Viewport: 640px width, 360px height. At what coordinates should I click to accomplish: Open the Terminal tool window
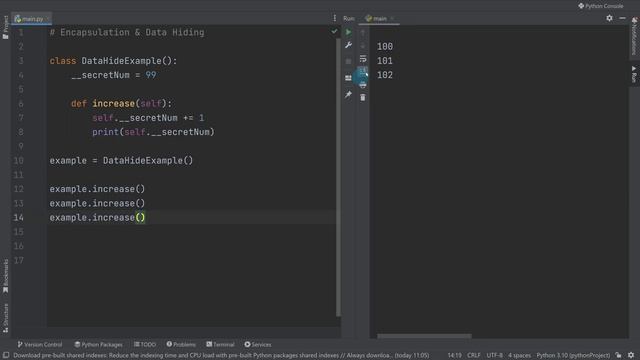click(x=220, y=344)
